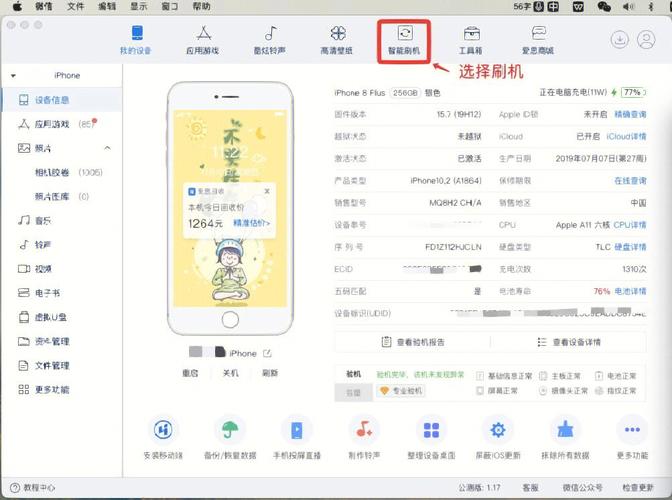Click the 抹除所有数据 broom icon
672x500 pixels.
[x=565, y=430]
